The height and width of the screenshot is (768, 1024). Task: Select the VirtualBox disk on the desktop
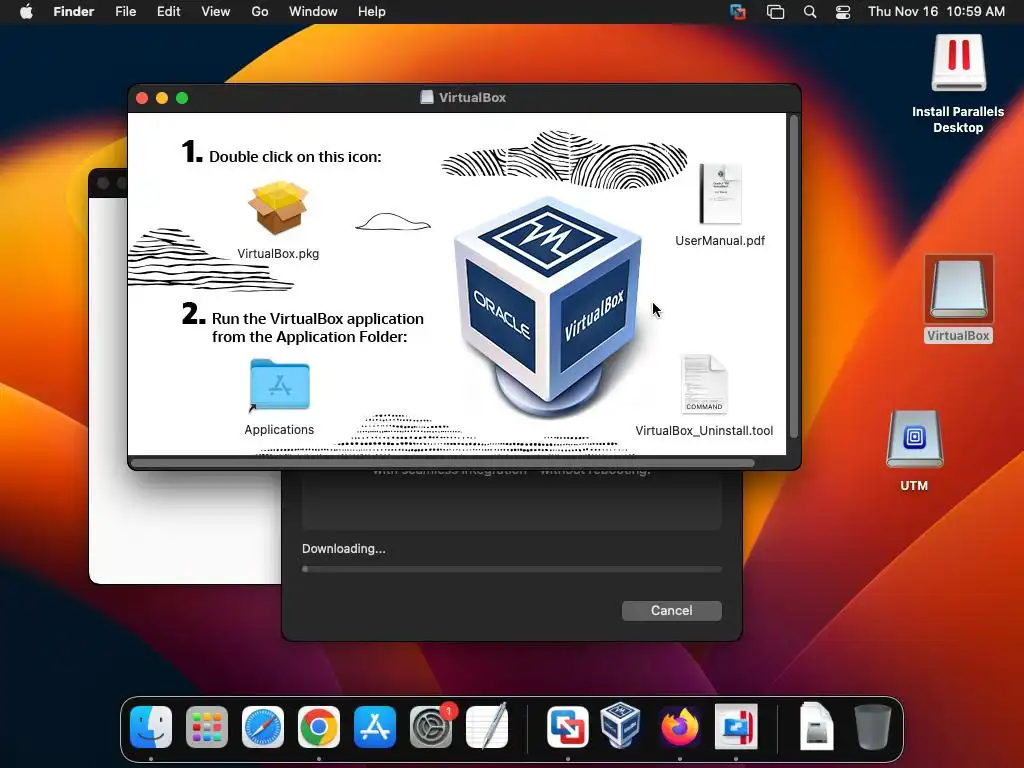[x=959, y=289]
